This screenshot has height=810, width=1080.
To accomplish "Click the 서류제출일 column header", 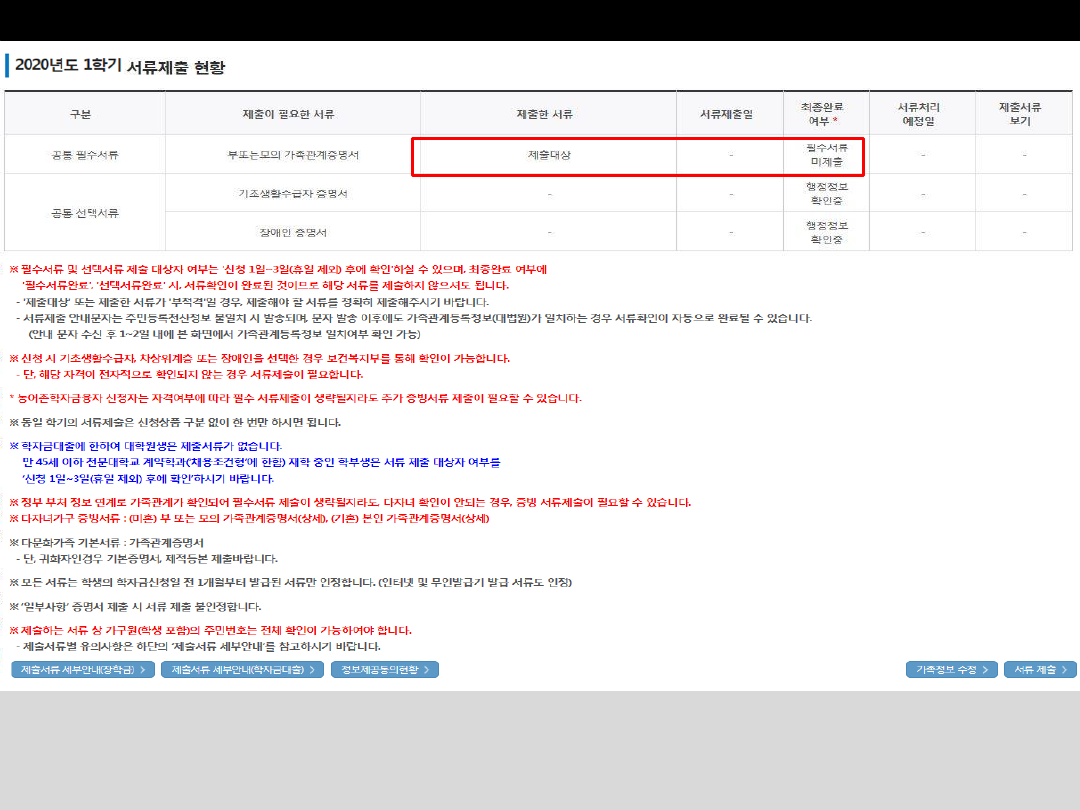I will pos(731,114).
